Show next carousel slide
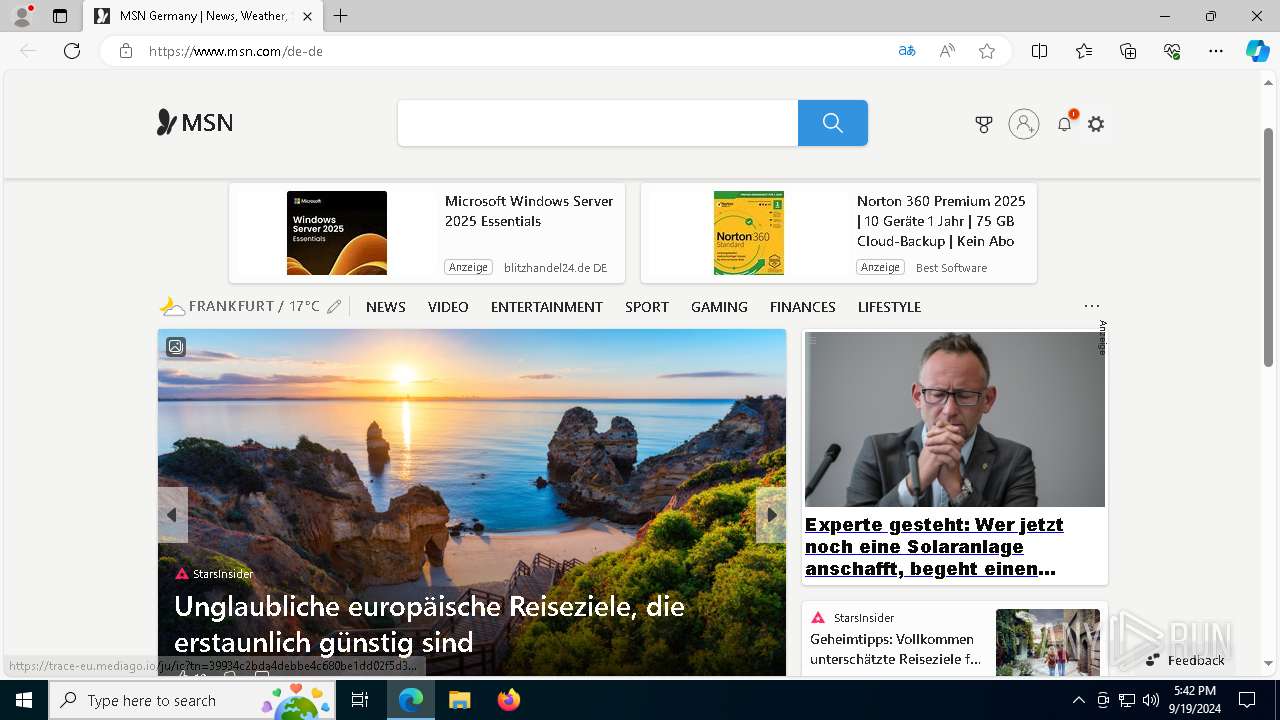 [x=771, y=515]
